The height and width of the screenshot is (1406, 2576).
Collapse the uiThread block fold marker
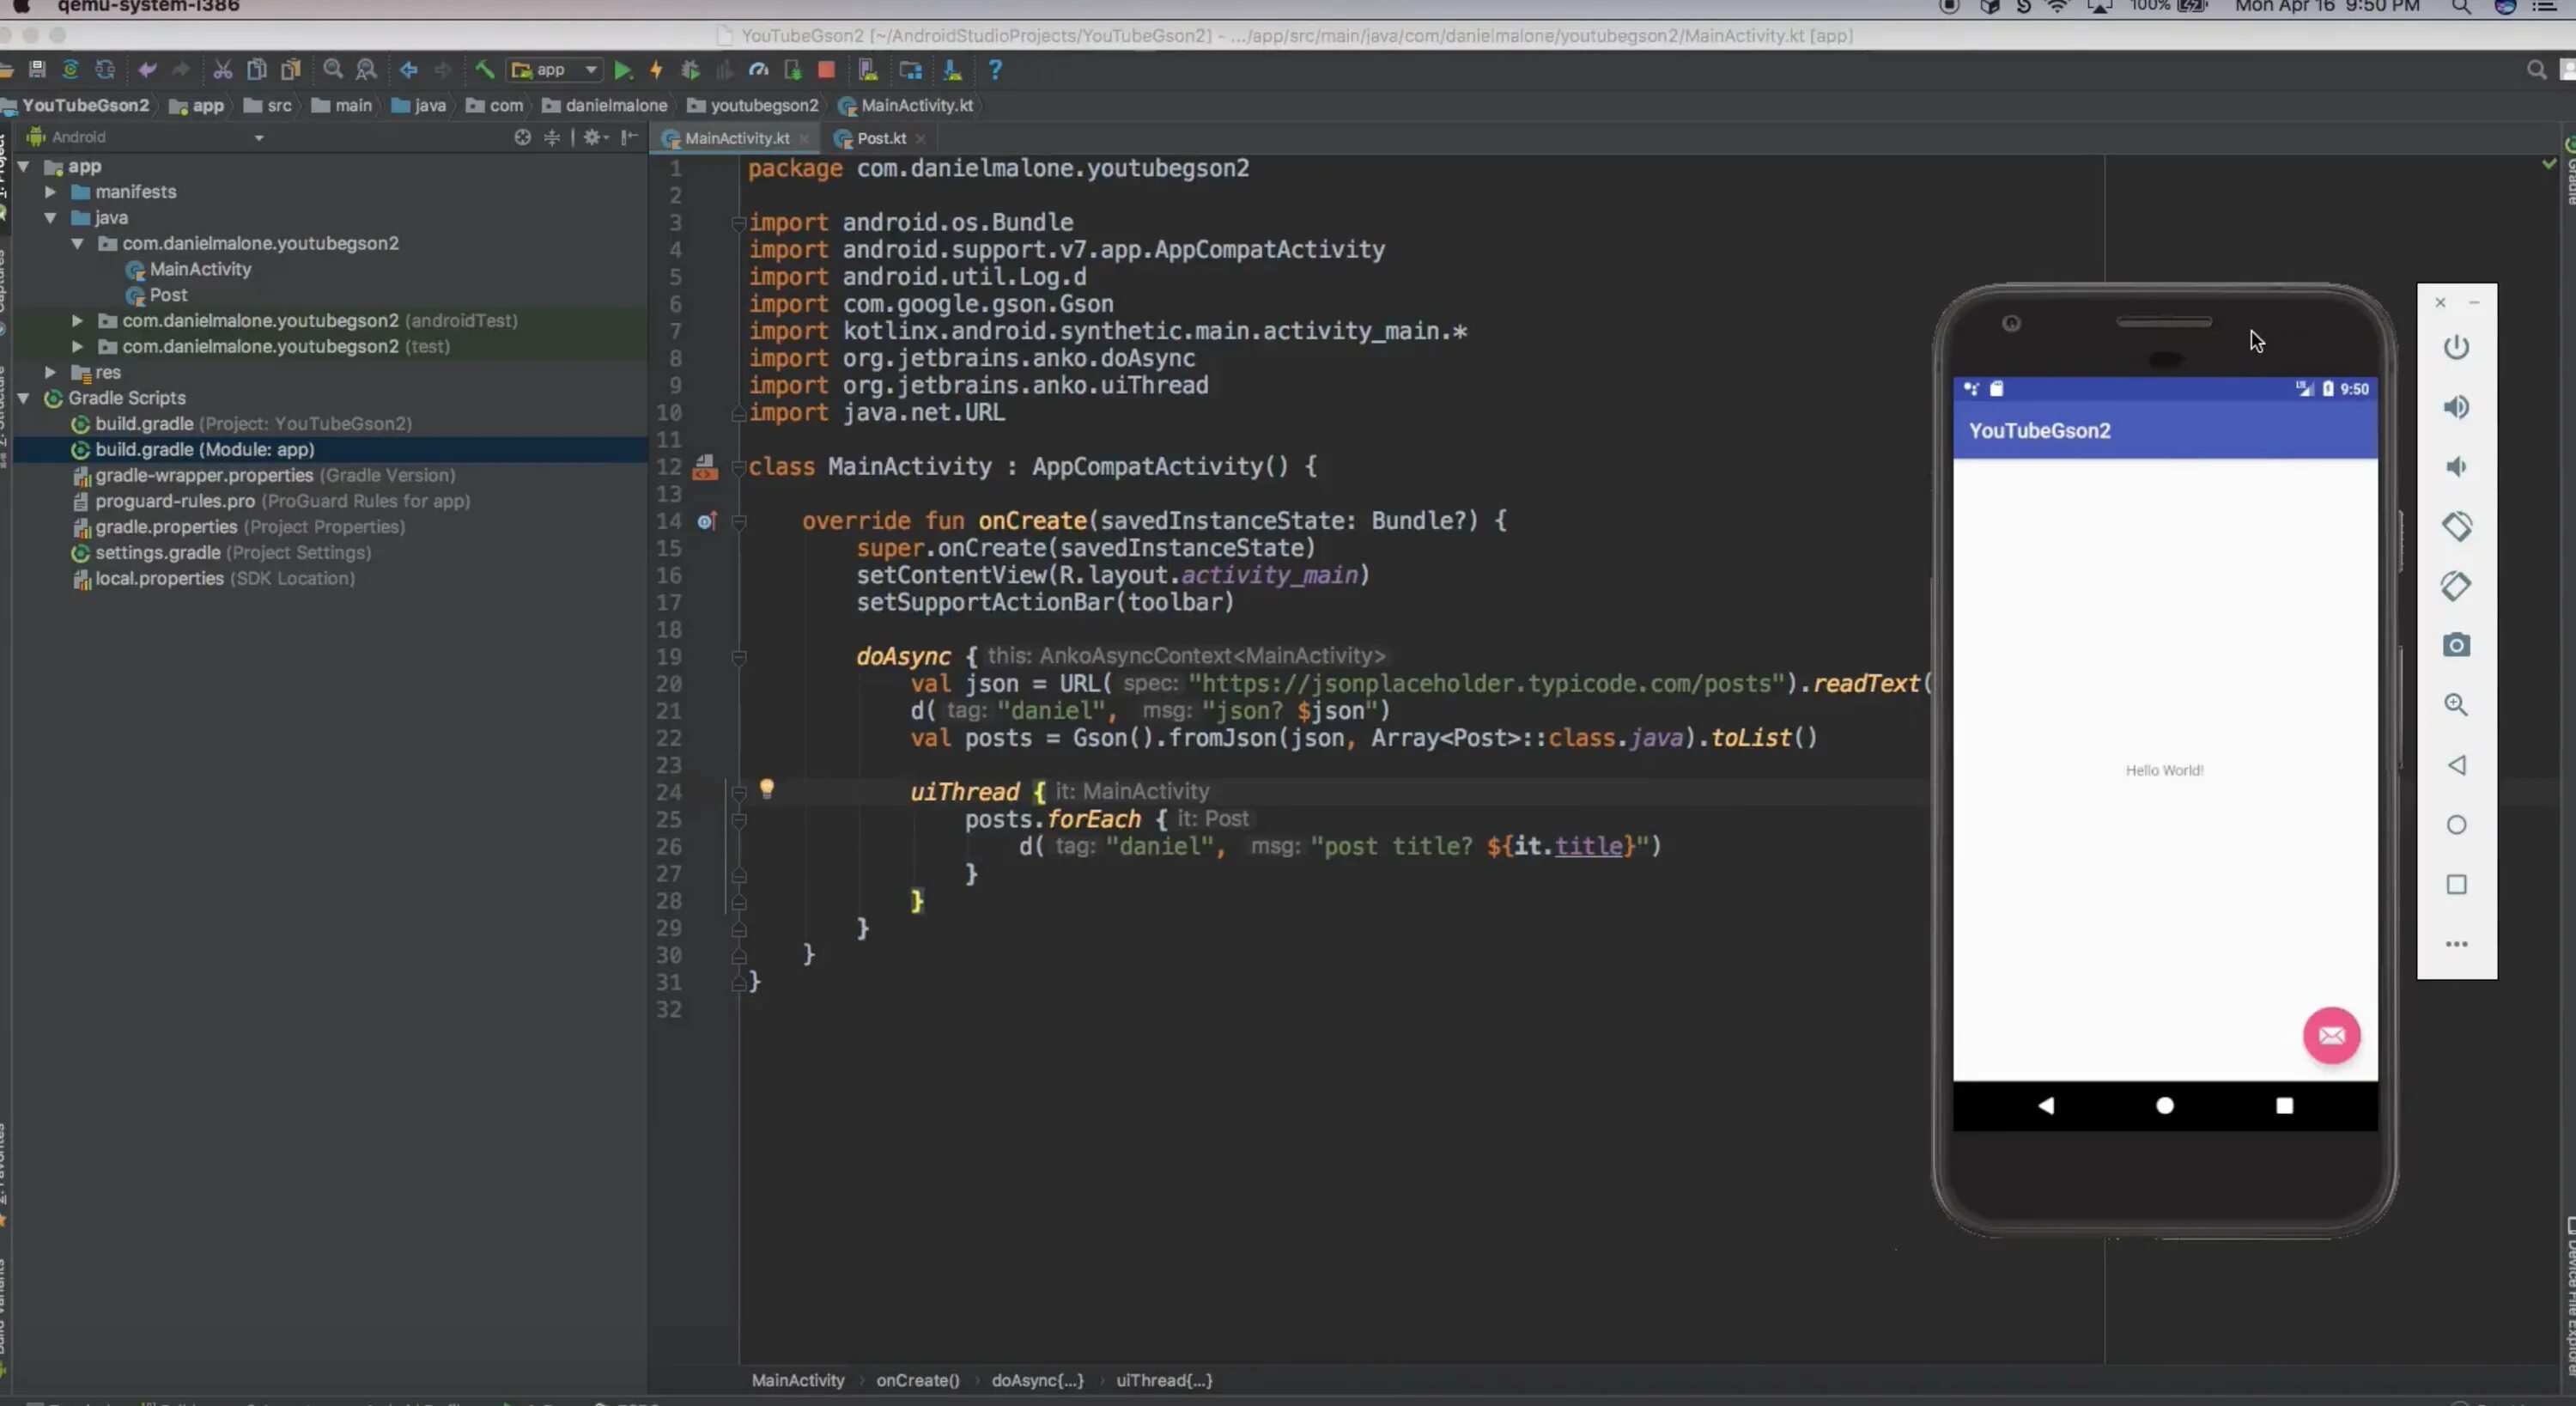point(739,793)
